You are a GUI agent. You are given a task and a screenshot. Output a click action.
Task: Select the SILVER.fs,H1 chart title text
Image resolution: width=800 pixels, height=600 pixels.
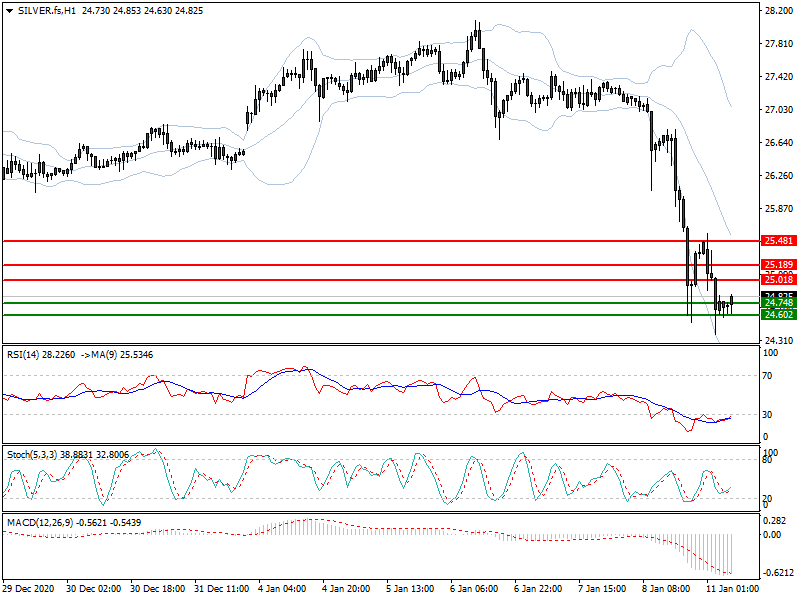pyautogui.click(x=47, y=11)
